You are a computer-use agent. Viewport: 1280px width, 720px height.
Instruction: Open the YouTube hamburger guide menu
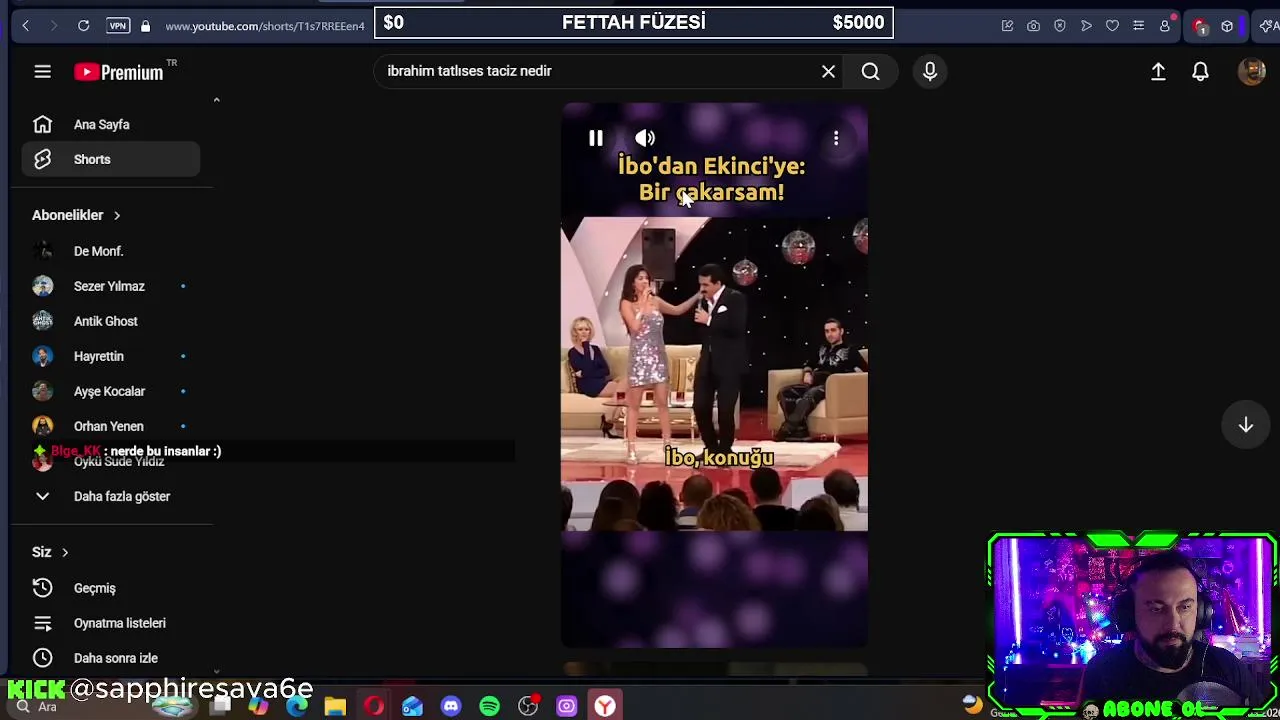click(42, 72)
